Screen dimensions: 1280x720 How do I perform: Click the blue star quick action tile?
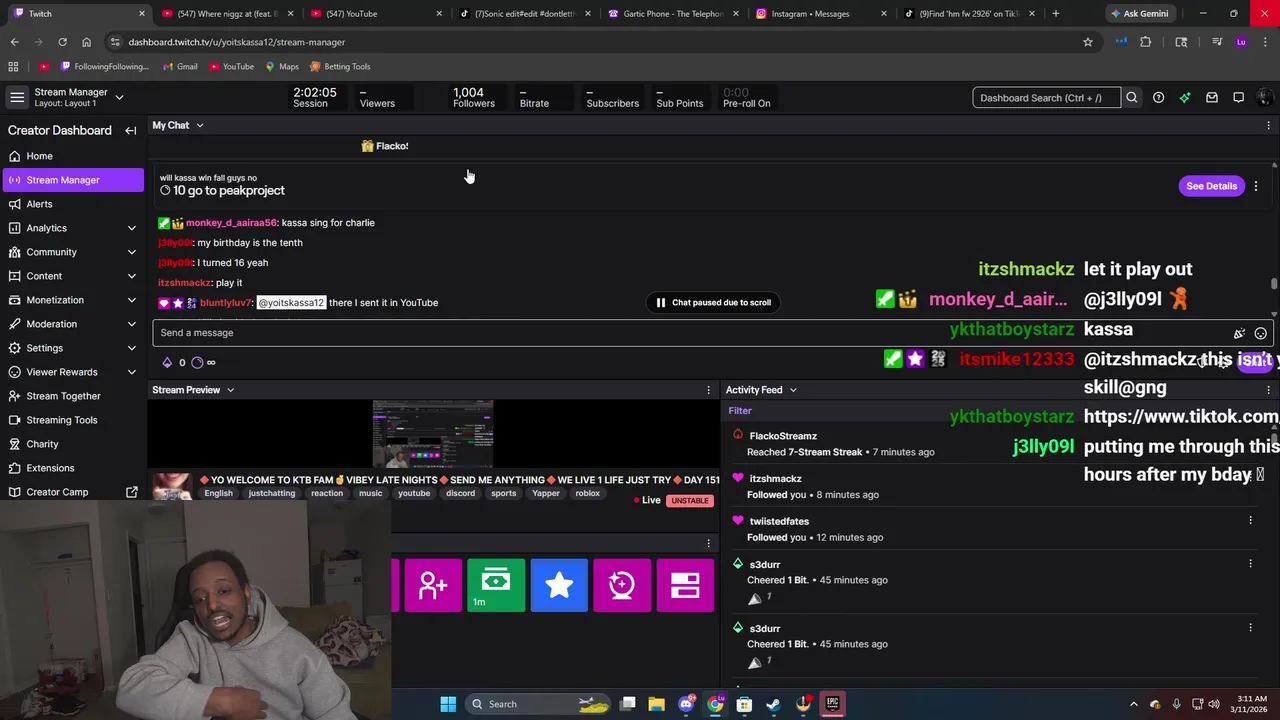559,585
